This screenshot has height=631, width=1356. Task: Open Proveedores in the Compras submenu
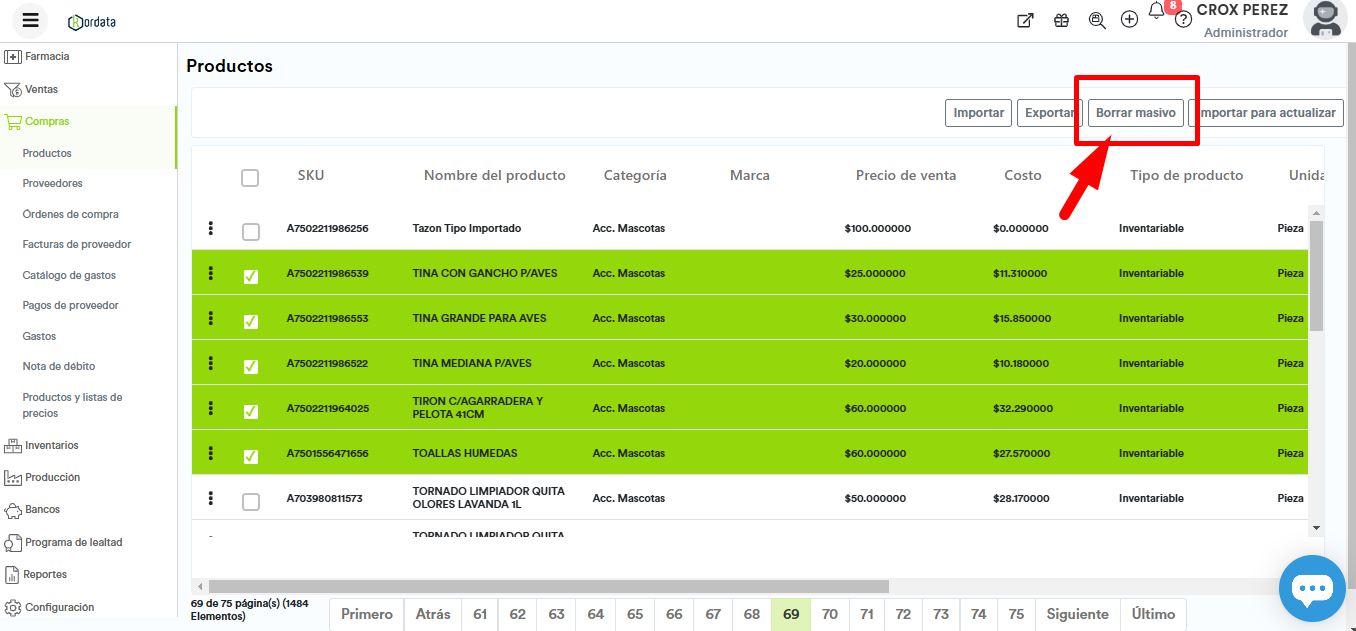52,183
